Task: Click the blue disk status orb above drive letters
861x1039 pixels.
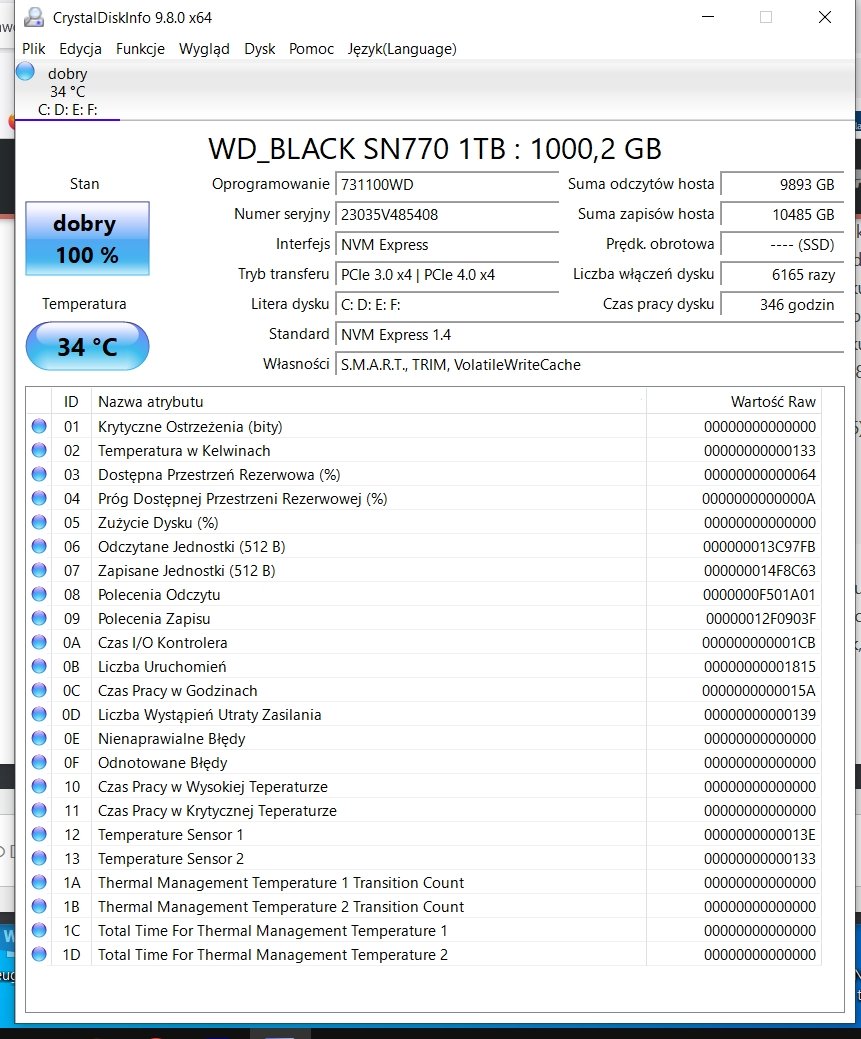Action: tap(26, 71)
